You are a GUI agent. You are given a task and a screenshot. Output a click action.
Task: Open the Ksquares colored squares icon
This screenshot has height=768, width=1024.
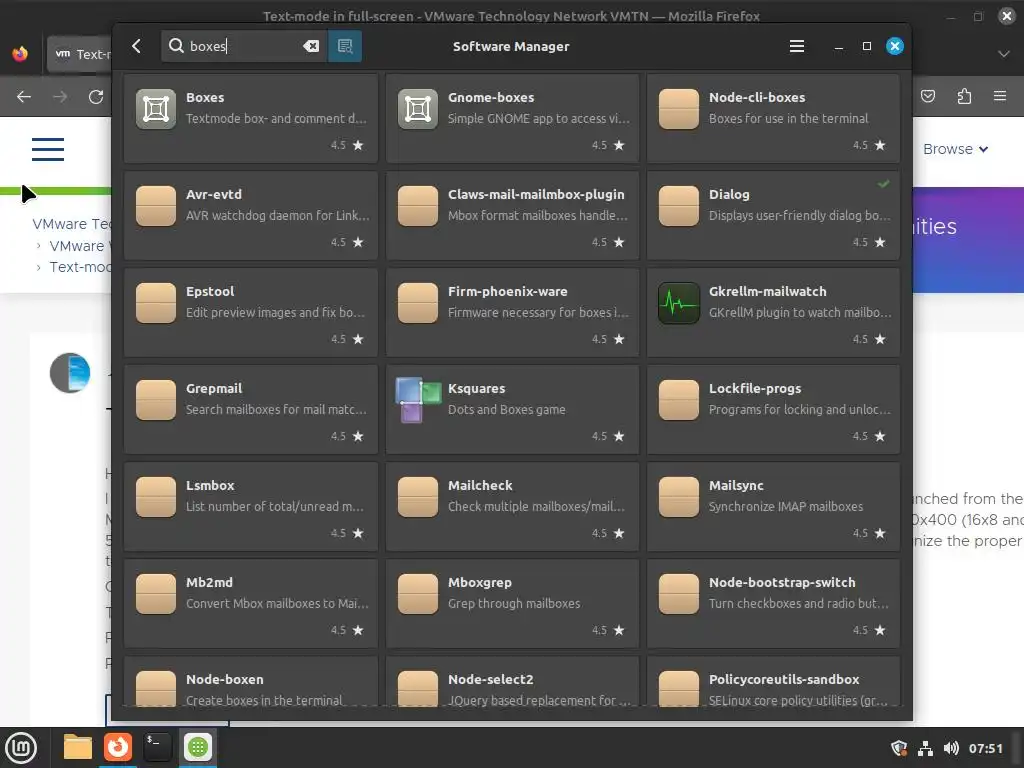coord(418,400)
